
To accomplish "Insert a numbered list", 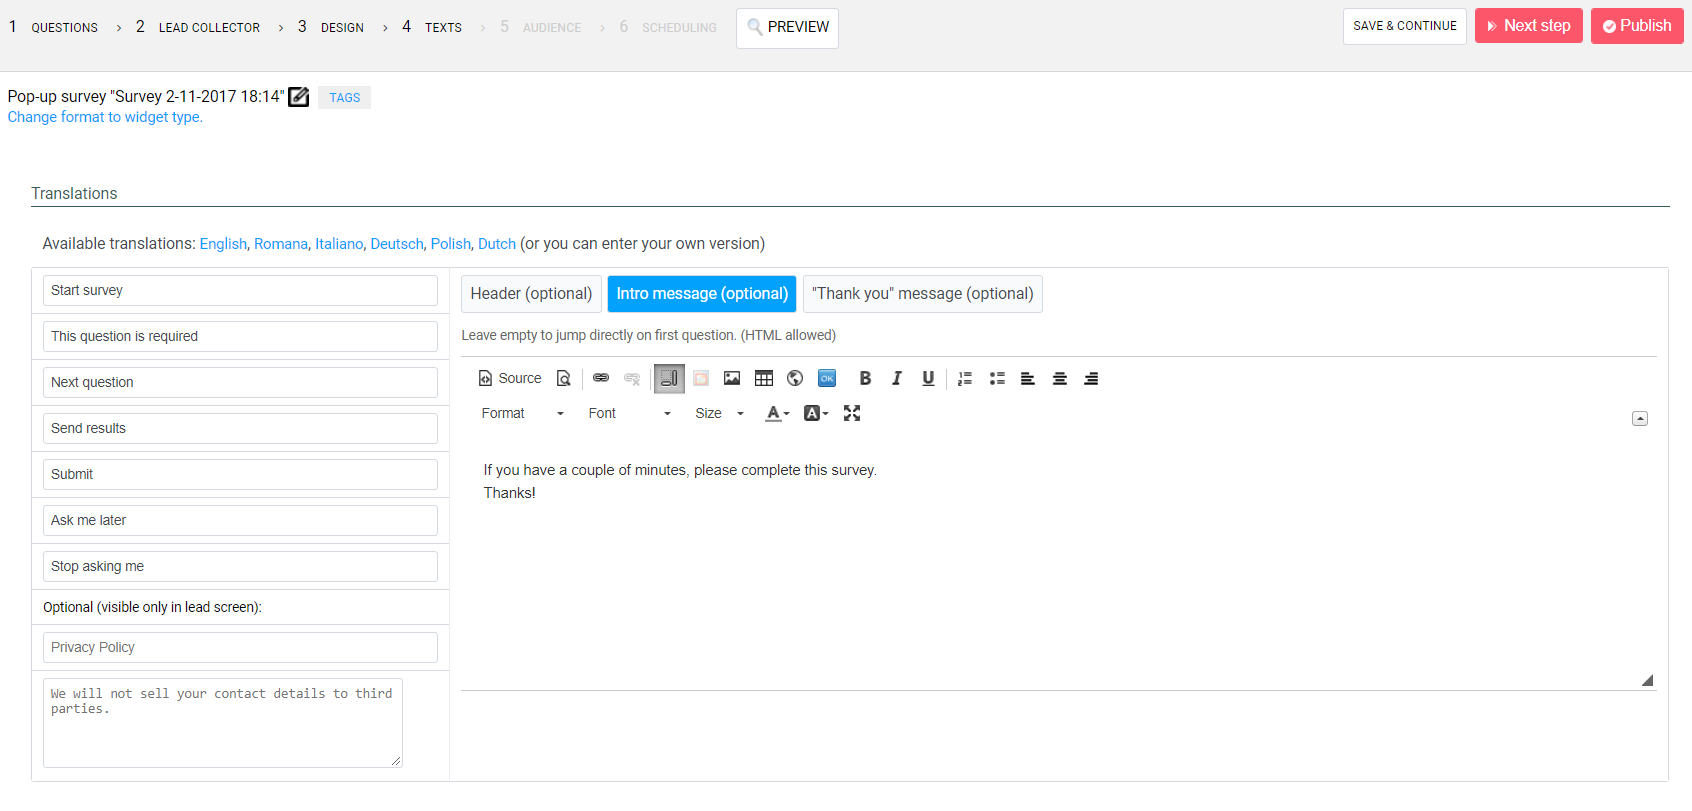I will (x=965, y=378).
